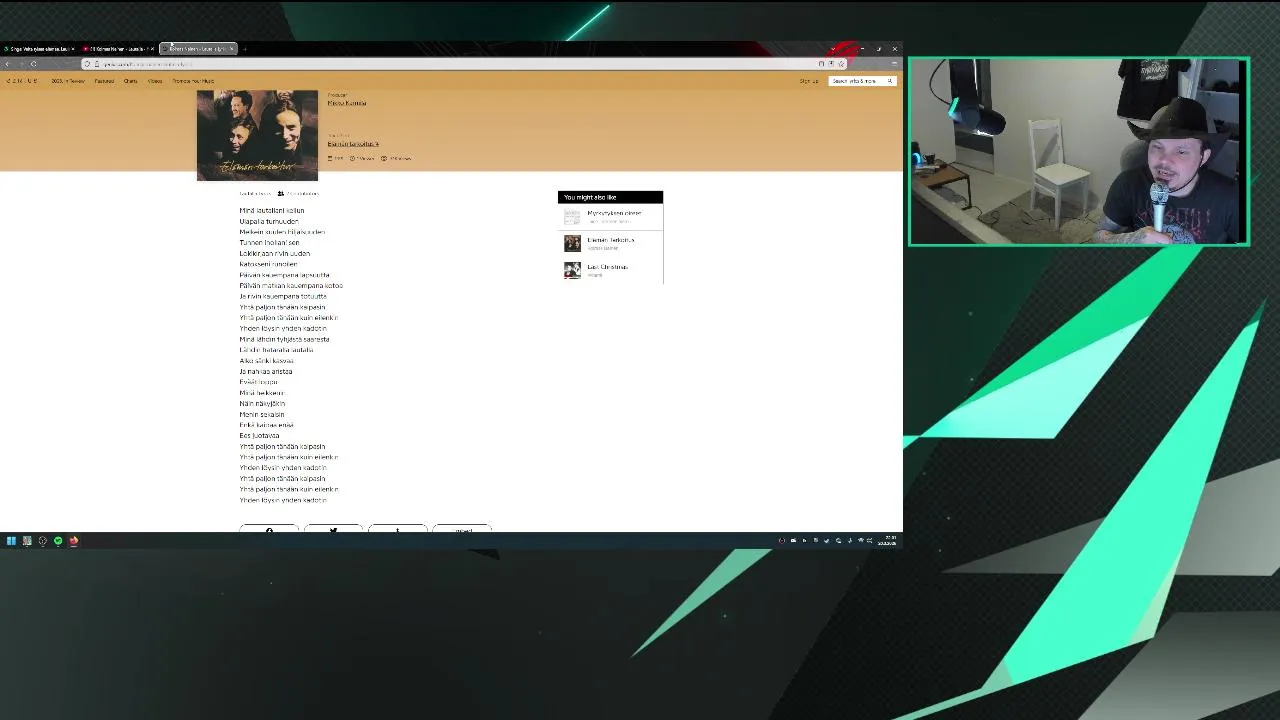Click the lyric line 'Näin näkyjäkin'
1280x720 pixels.
pos(262,404)
